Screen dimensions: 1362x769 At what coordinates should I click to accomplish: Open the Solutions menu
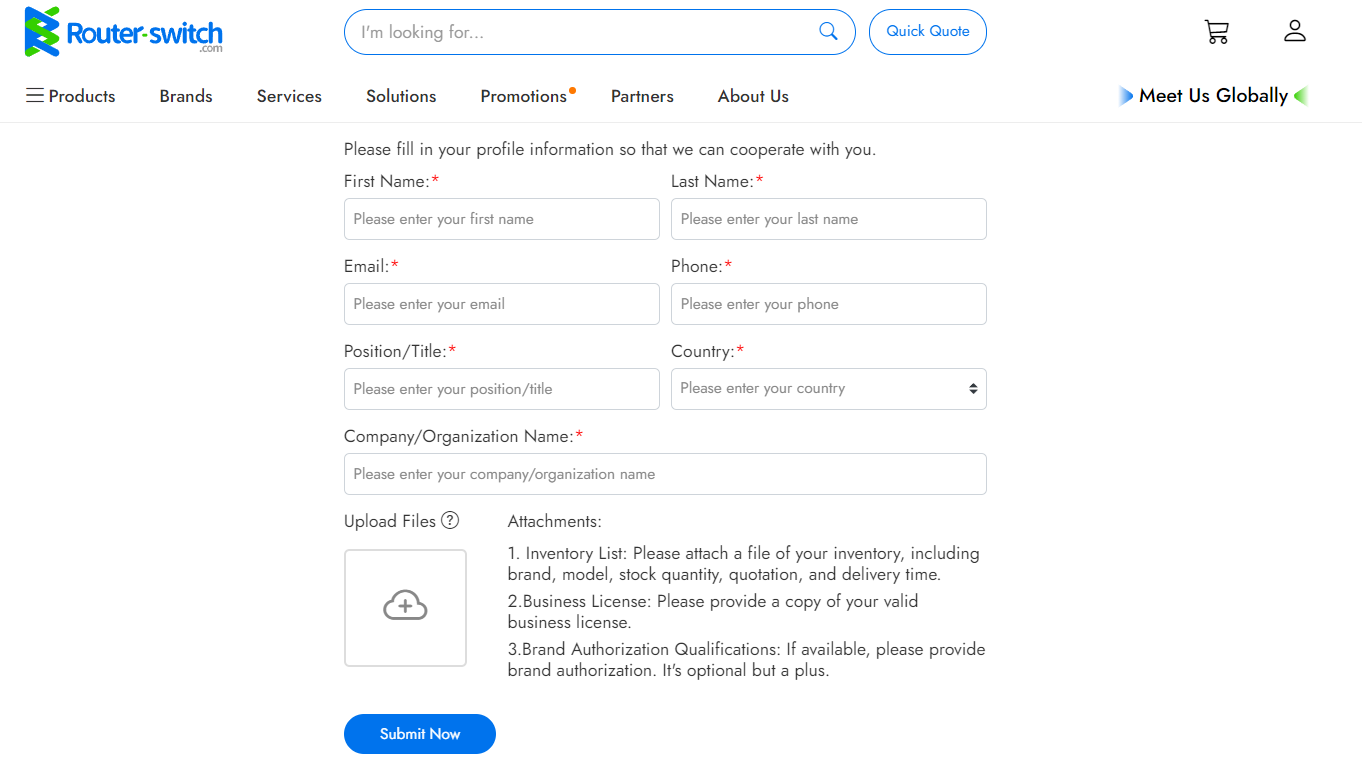(x=401, y=96)
